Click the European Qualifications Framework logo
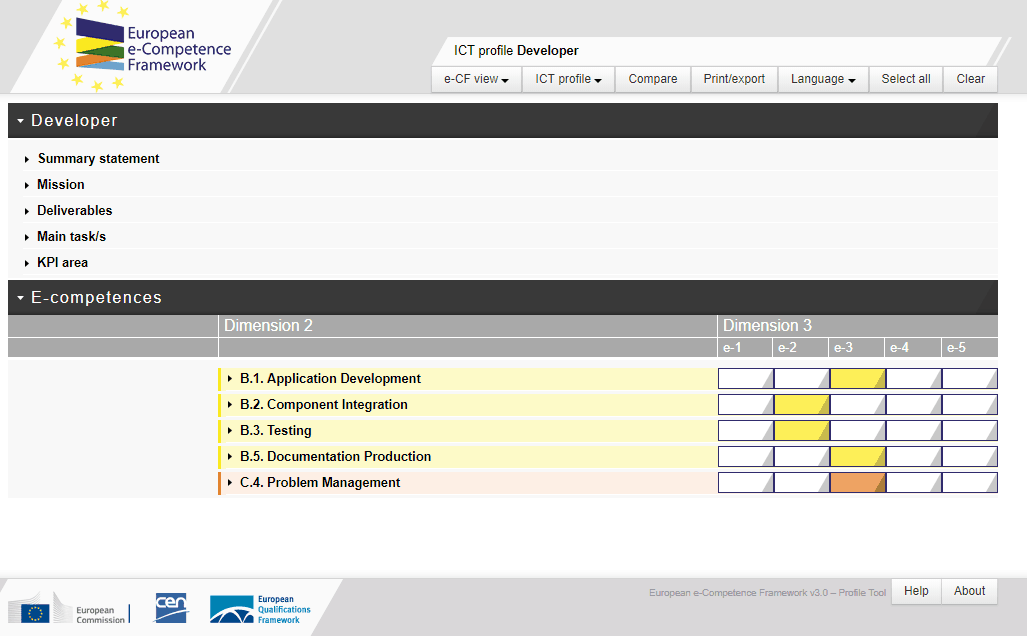This screenshot has height=636, width=1027. pyautogui.click(x=260, y=609)
